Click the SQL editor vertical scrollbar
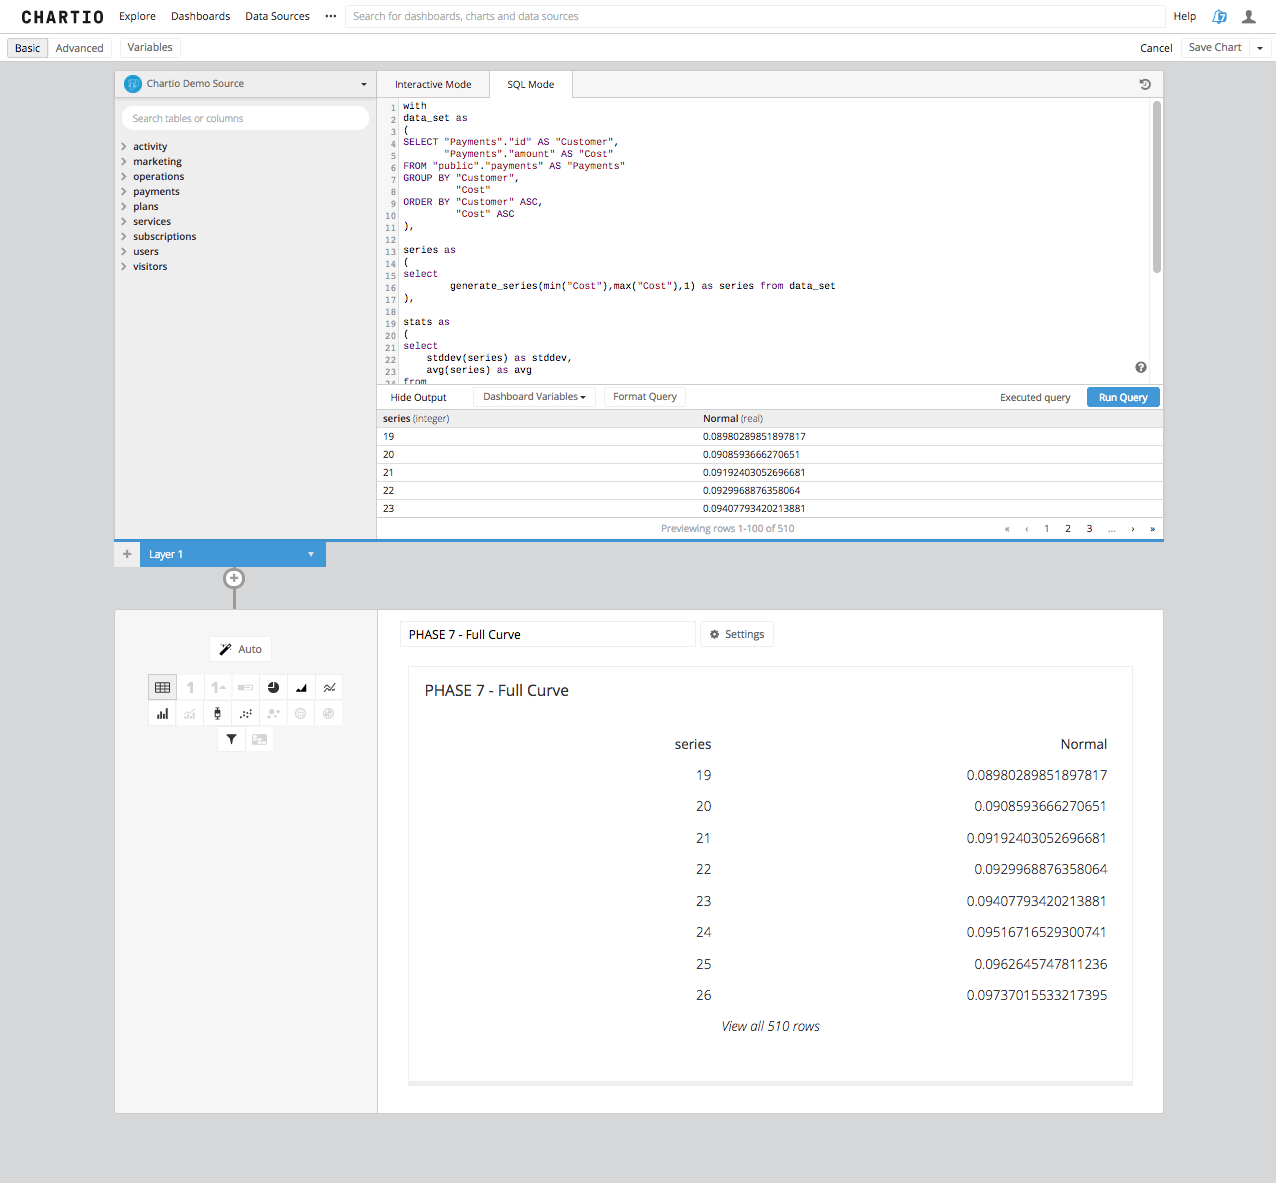 (1157, 186)
